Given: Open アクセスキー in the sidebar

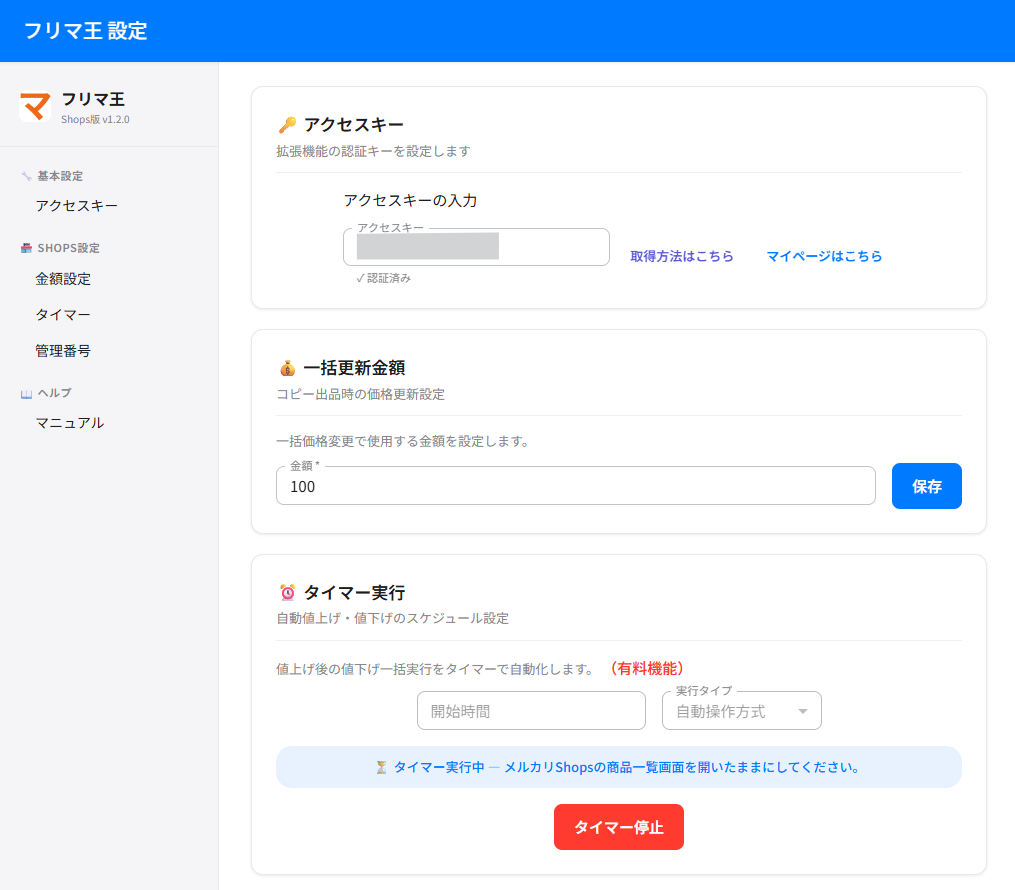Looking at the screenshot, I should coord(77,206).
